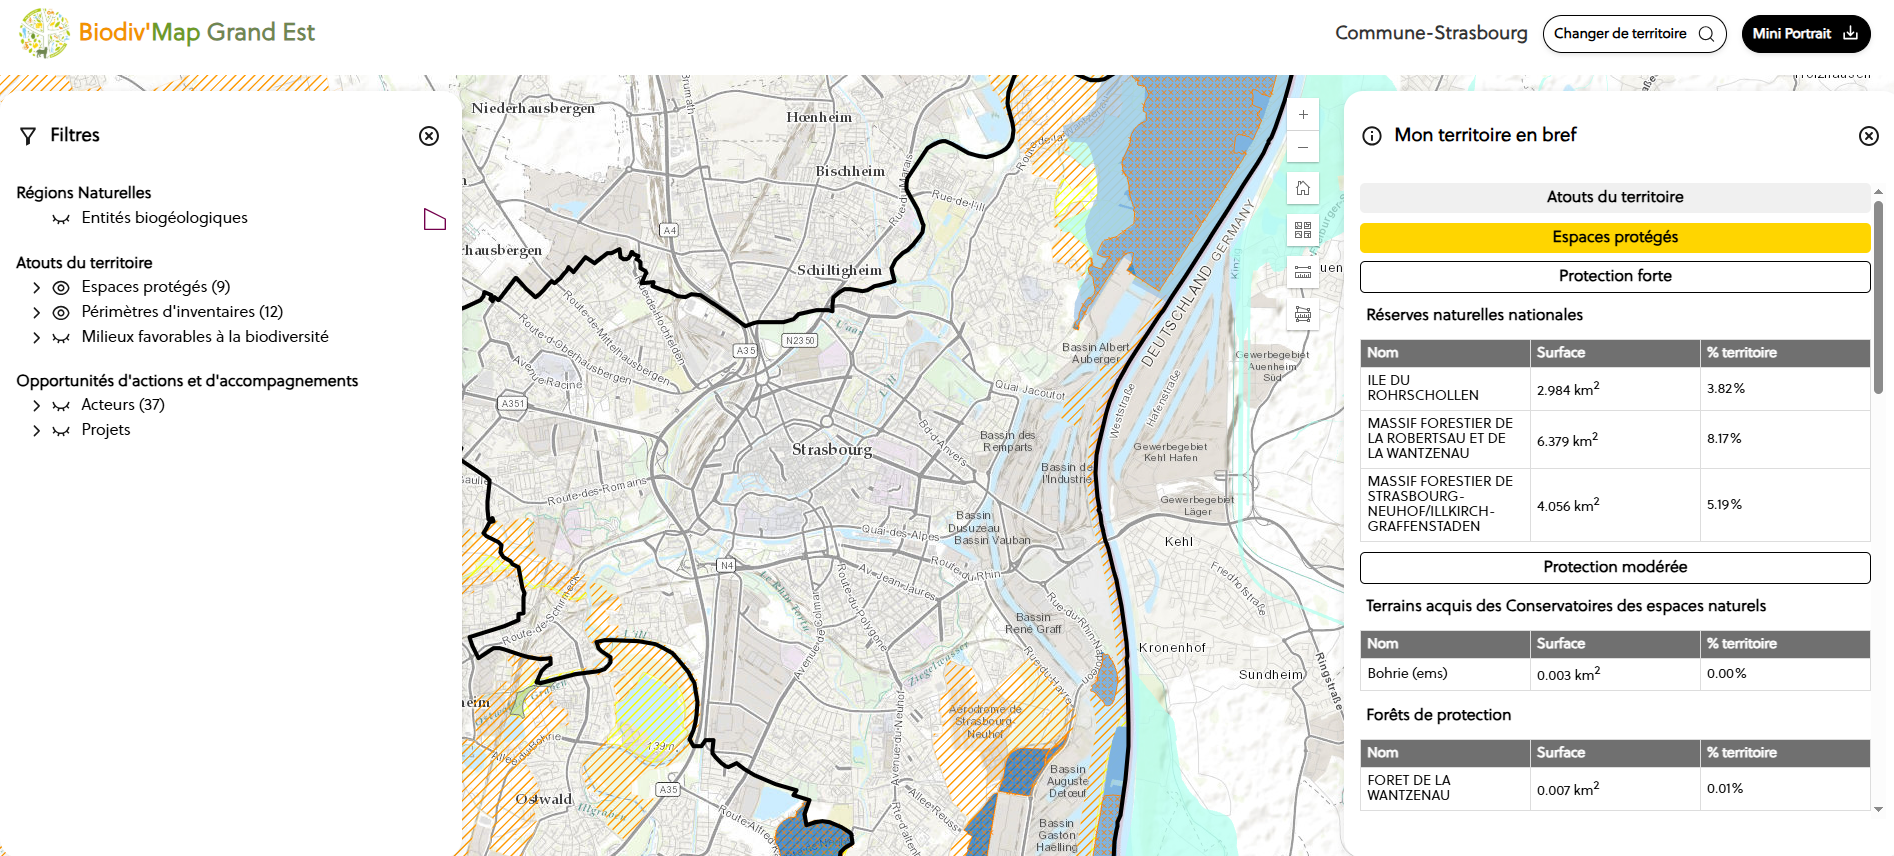Select the Espaces protégés tab
Image resolution: width=1894 pixels, height=856 pixels.
point(1614,237)
